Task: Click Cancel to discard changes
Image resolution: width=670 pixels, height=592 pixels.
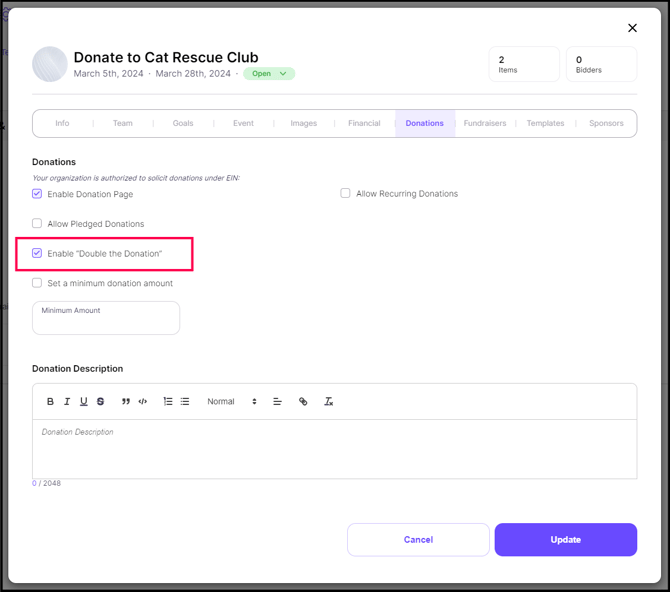Action: pos(418,540)
